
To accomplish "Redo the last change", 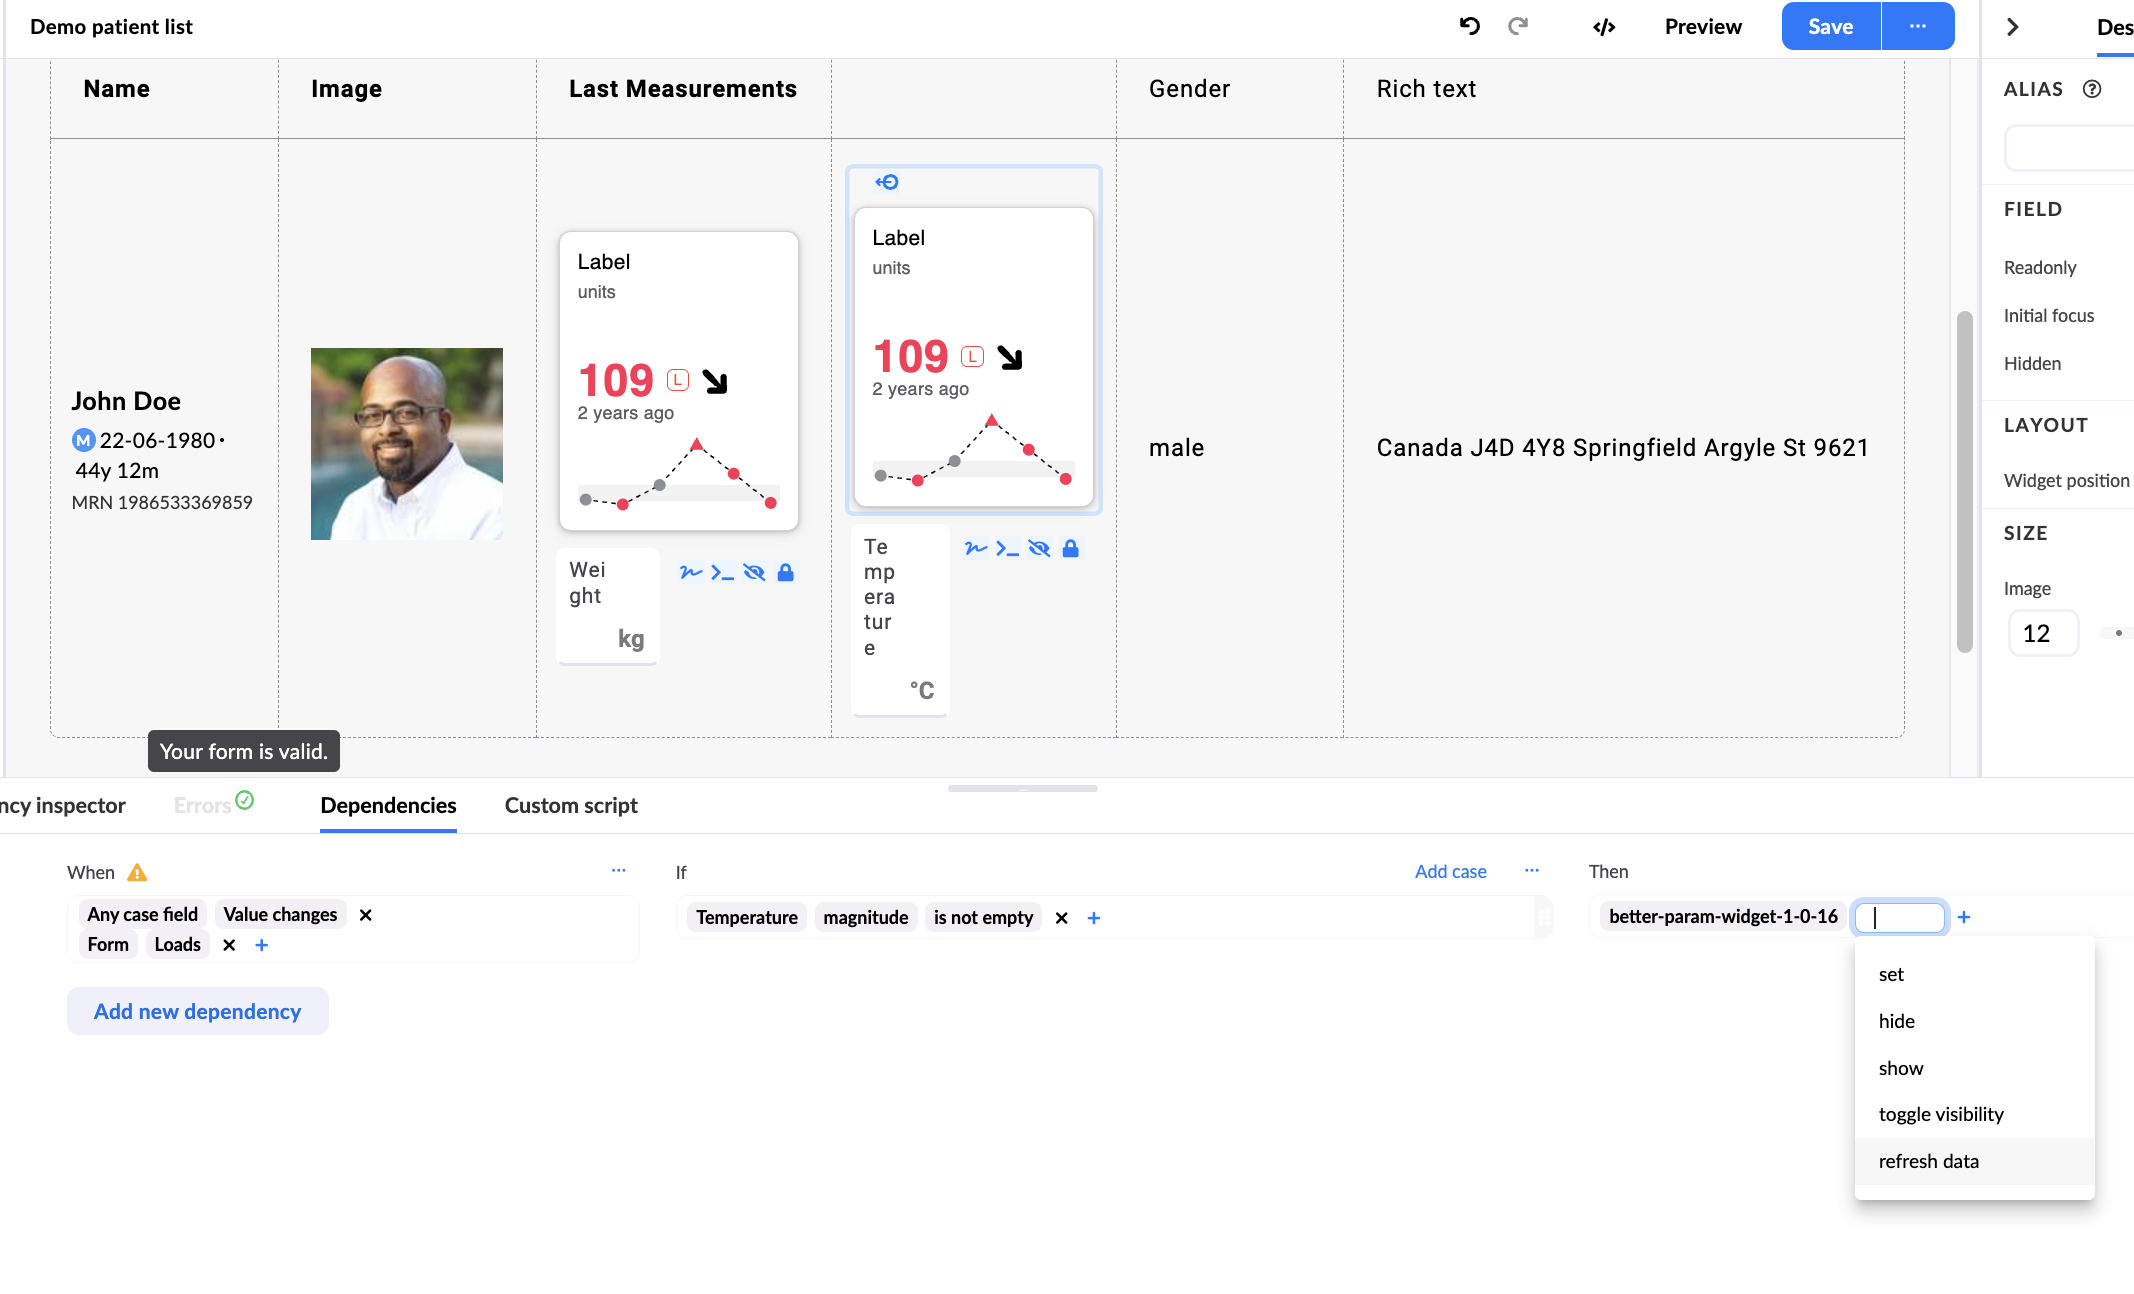I will [1518, 27].
